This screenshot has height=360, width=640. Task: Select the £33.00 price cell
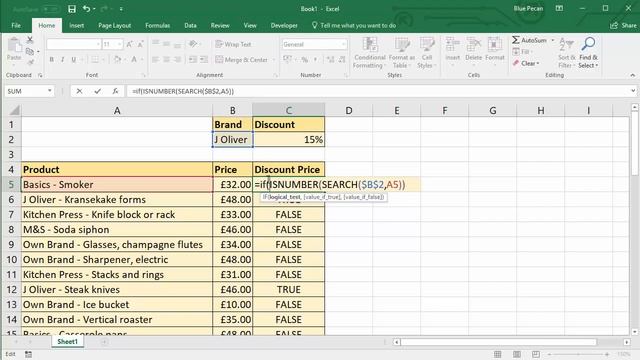coord(232,214)
